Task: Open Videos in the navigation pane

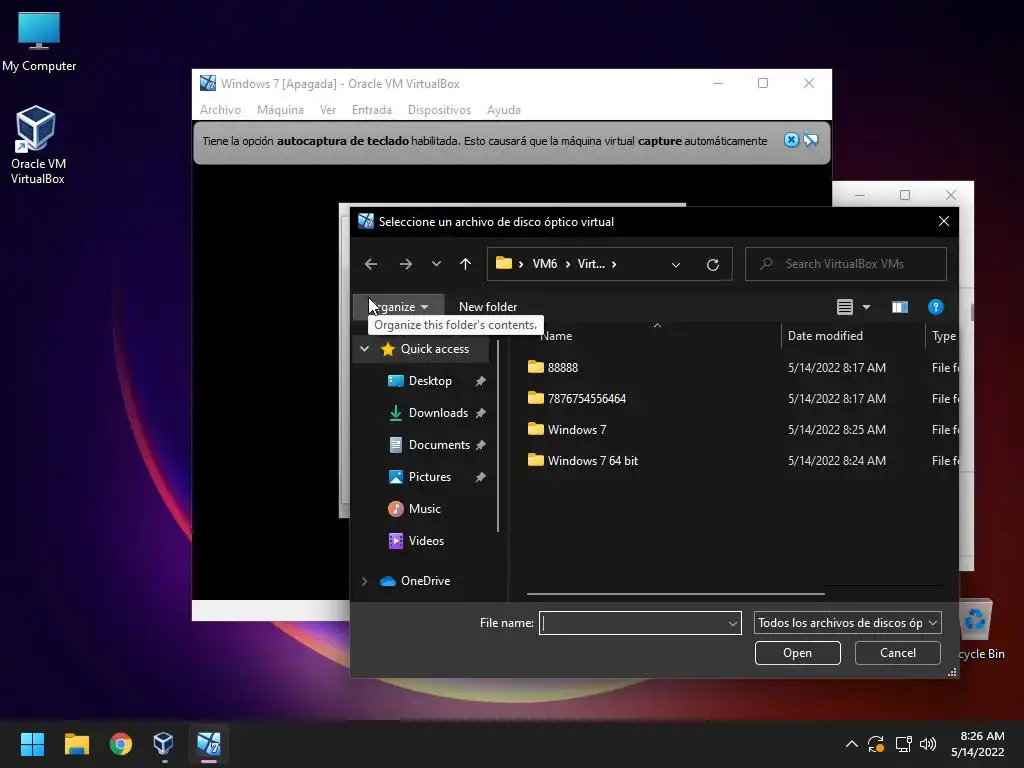Action: (426, 541)
